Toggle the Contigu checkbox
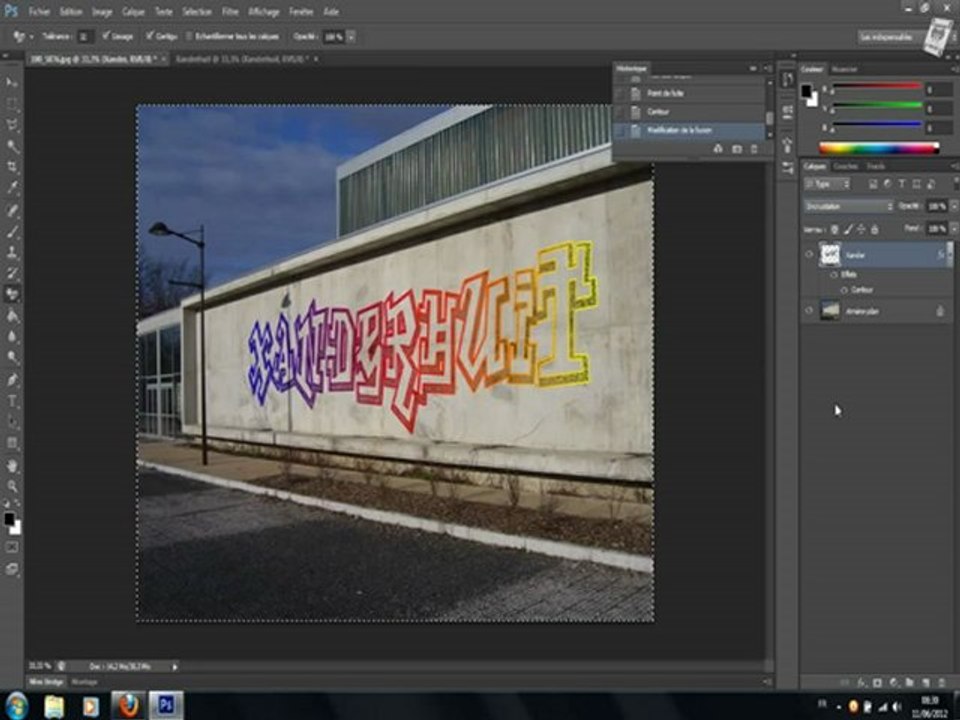Viewport: 960px width, 720px height. [x=149, y=36]
